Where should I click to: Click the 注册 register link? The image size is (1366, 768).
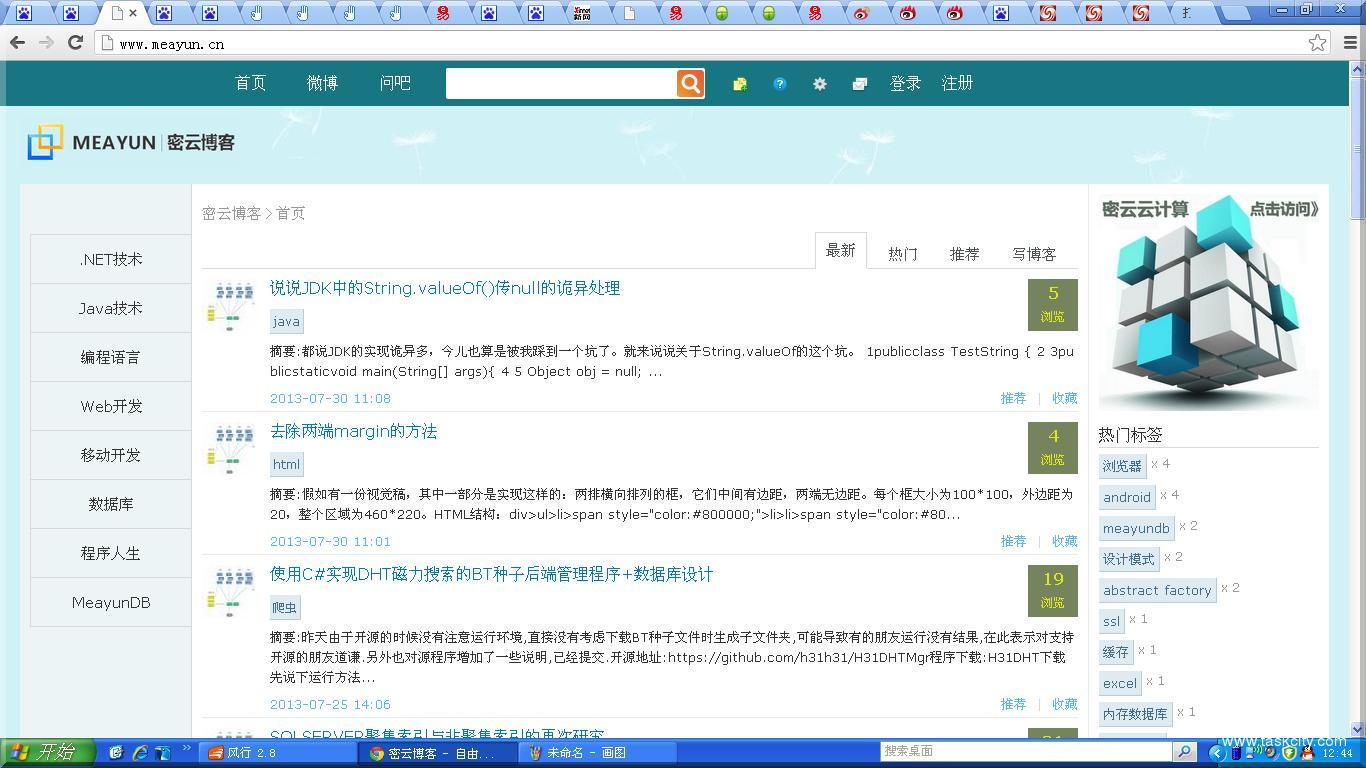tap(957, 83)
